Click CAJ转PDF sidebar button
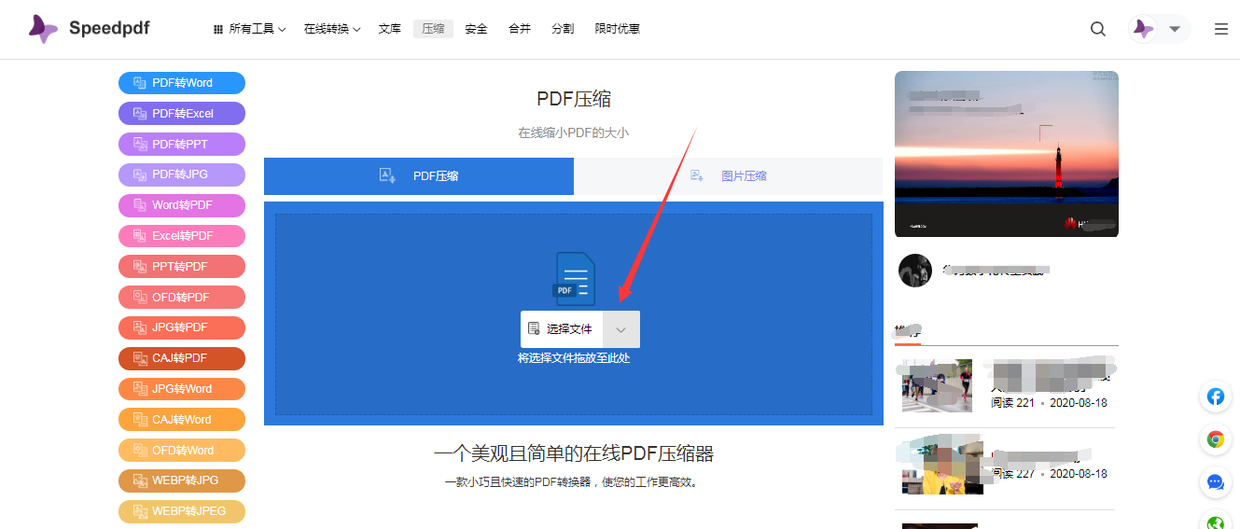Screen dimensions: 1240x529 182,358
